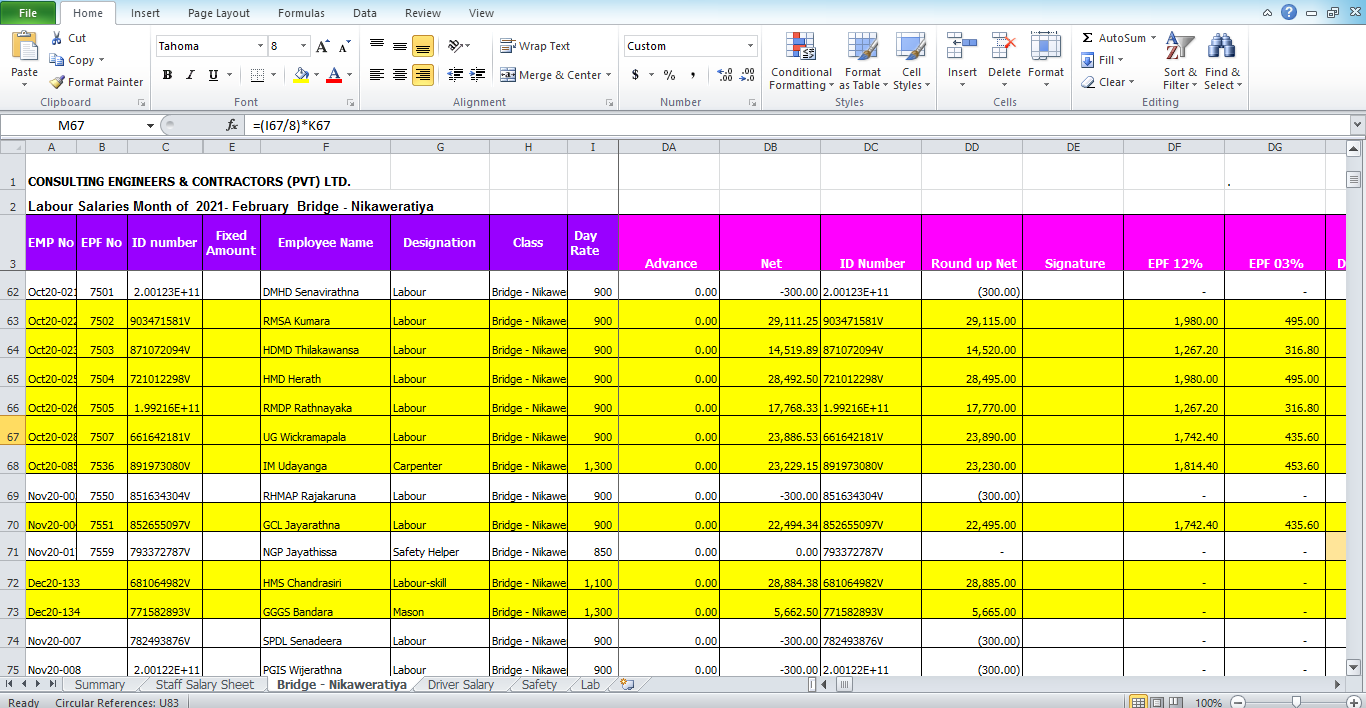Viewport: 1366px width, 708px height.
Task: Click the Merge & Center button
Action: [x=551, y=74]
